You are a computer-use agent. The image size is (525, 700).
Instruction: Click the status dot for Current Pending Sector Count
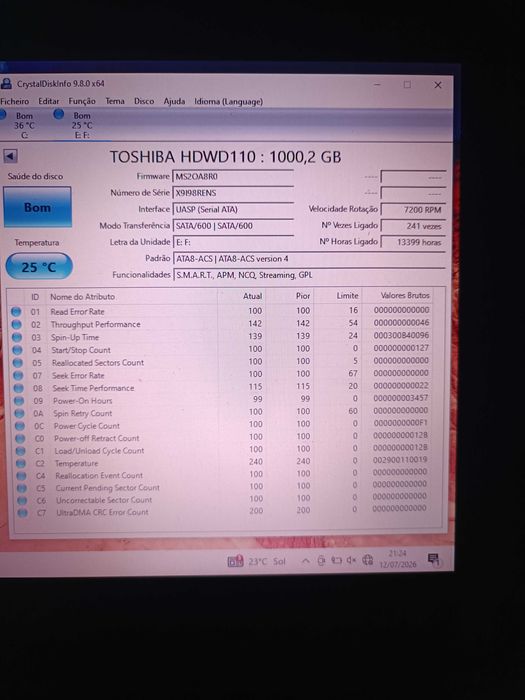pyautogui.click(x=22, y=488)
